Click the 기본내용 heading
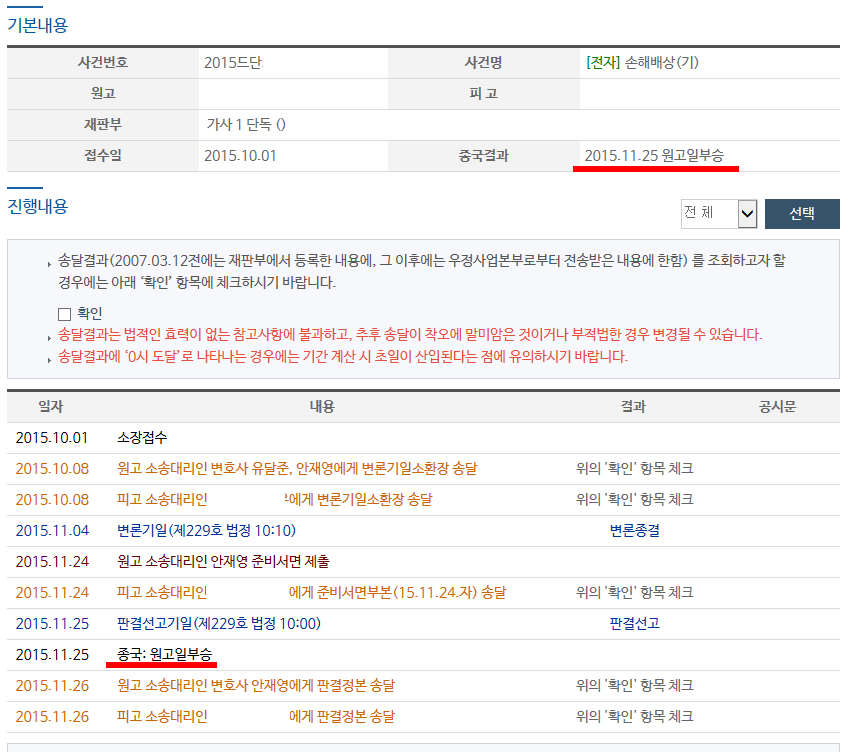848x752 pixels. tap(37, 25)
